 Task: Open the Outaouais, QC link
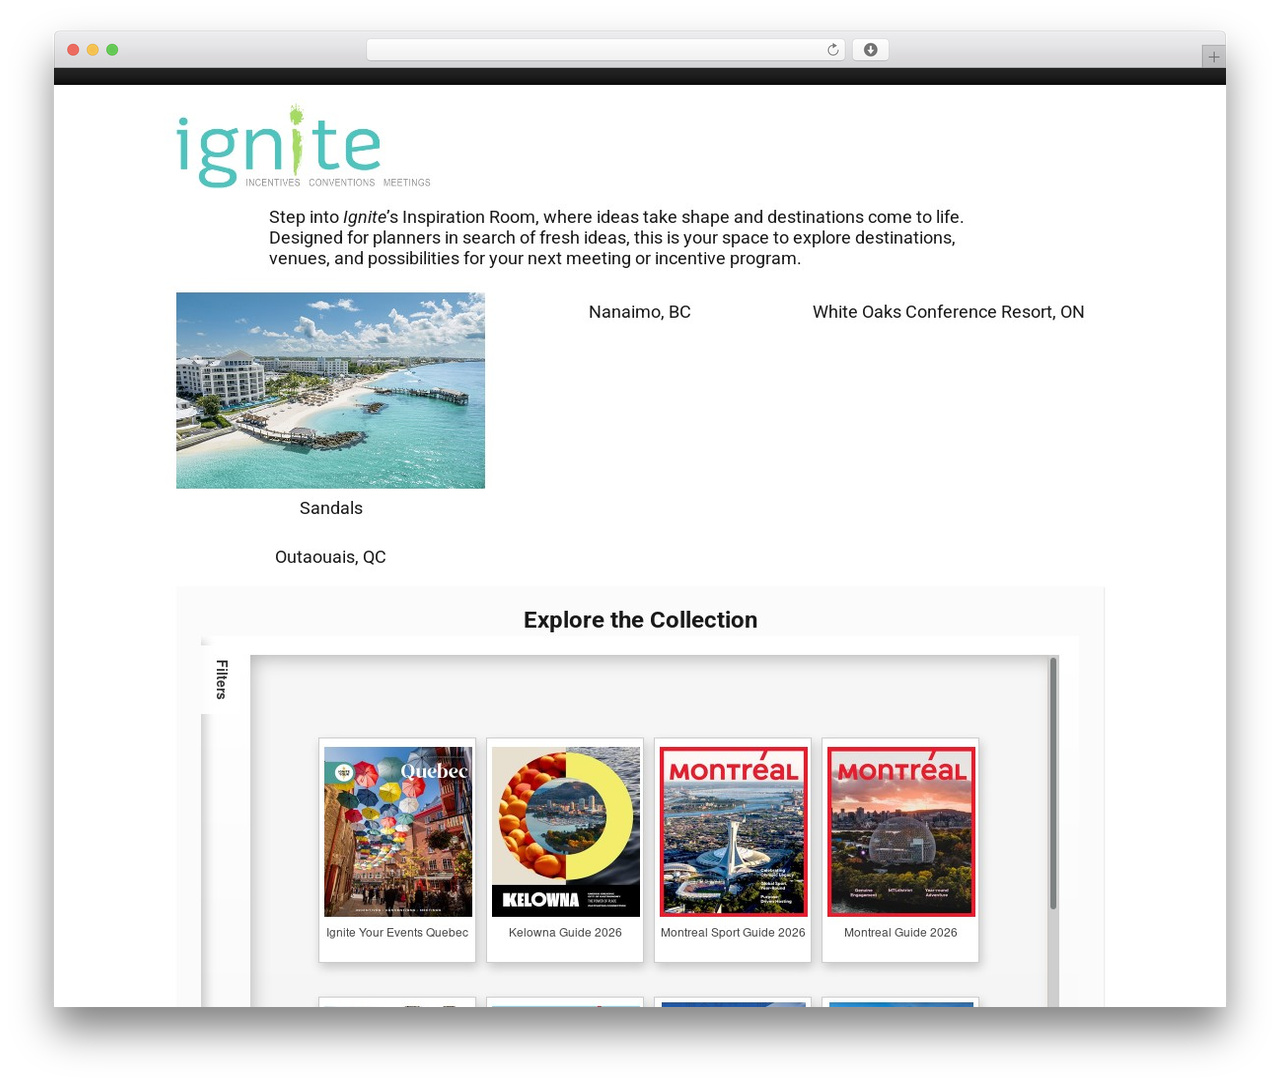tap(330, 557)
